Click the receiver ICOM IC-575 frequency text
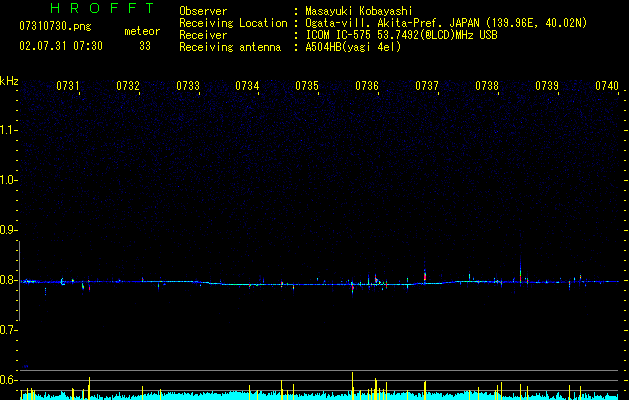 click(402, 35)
